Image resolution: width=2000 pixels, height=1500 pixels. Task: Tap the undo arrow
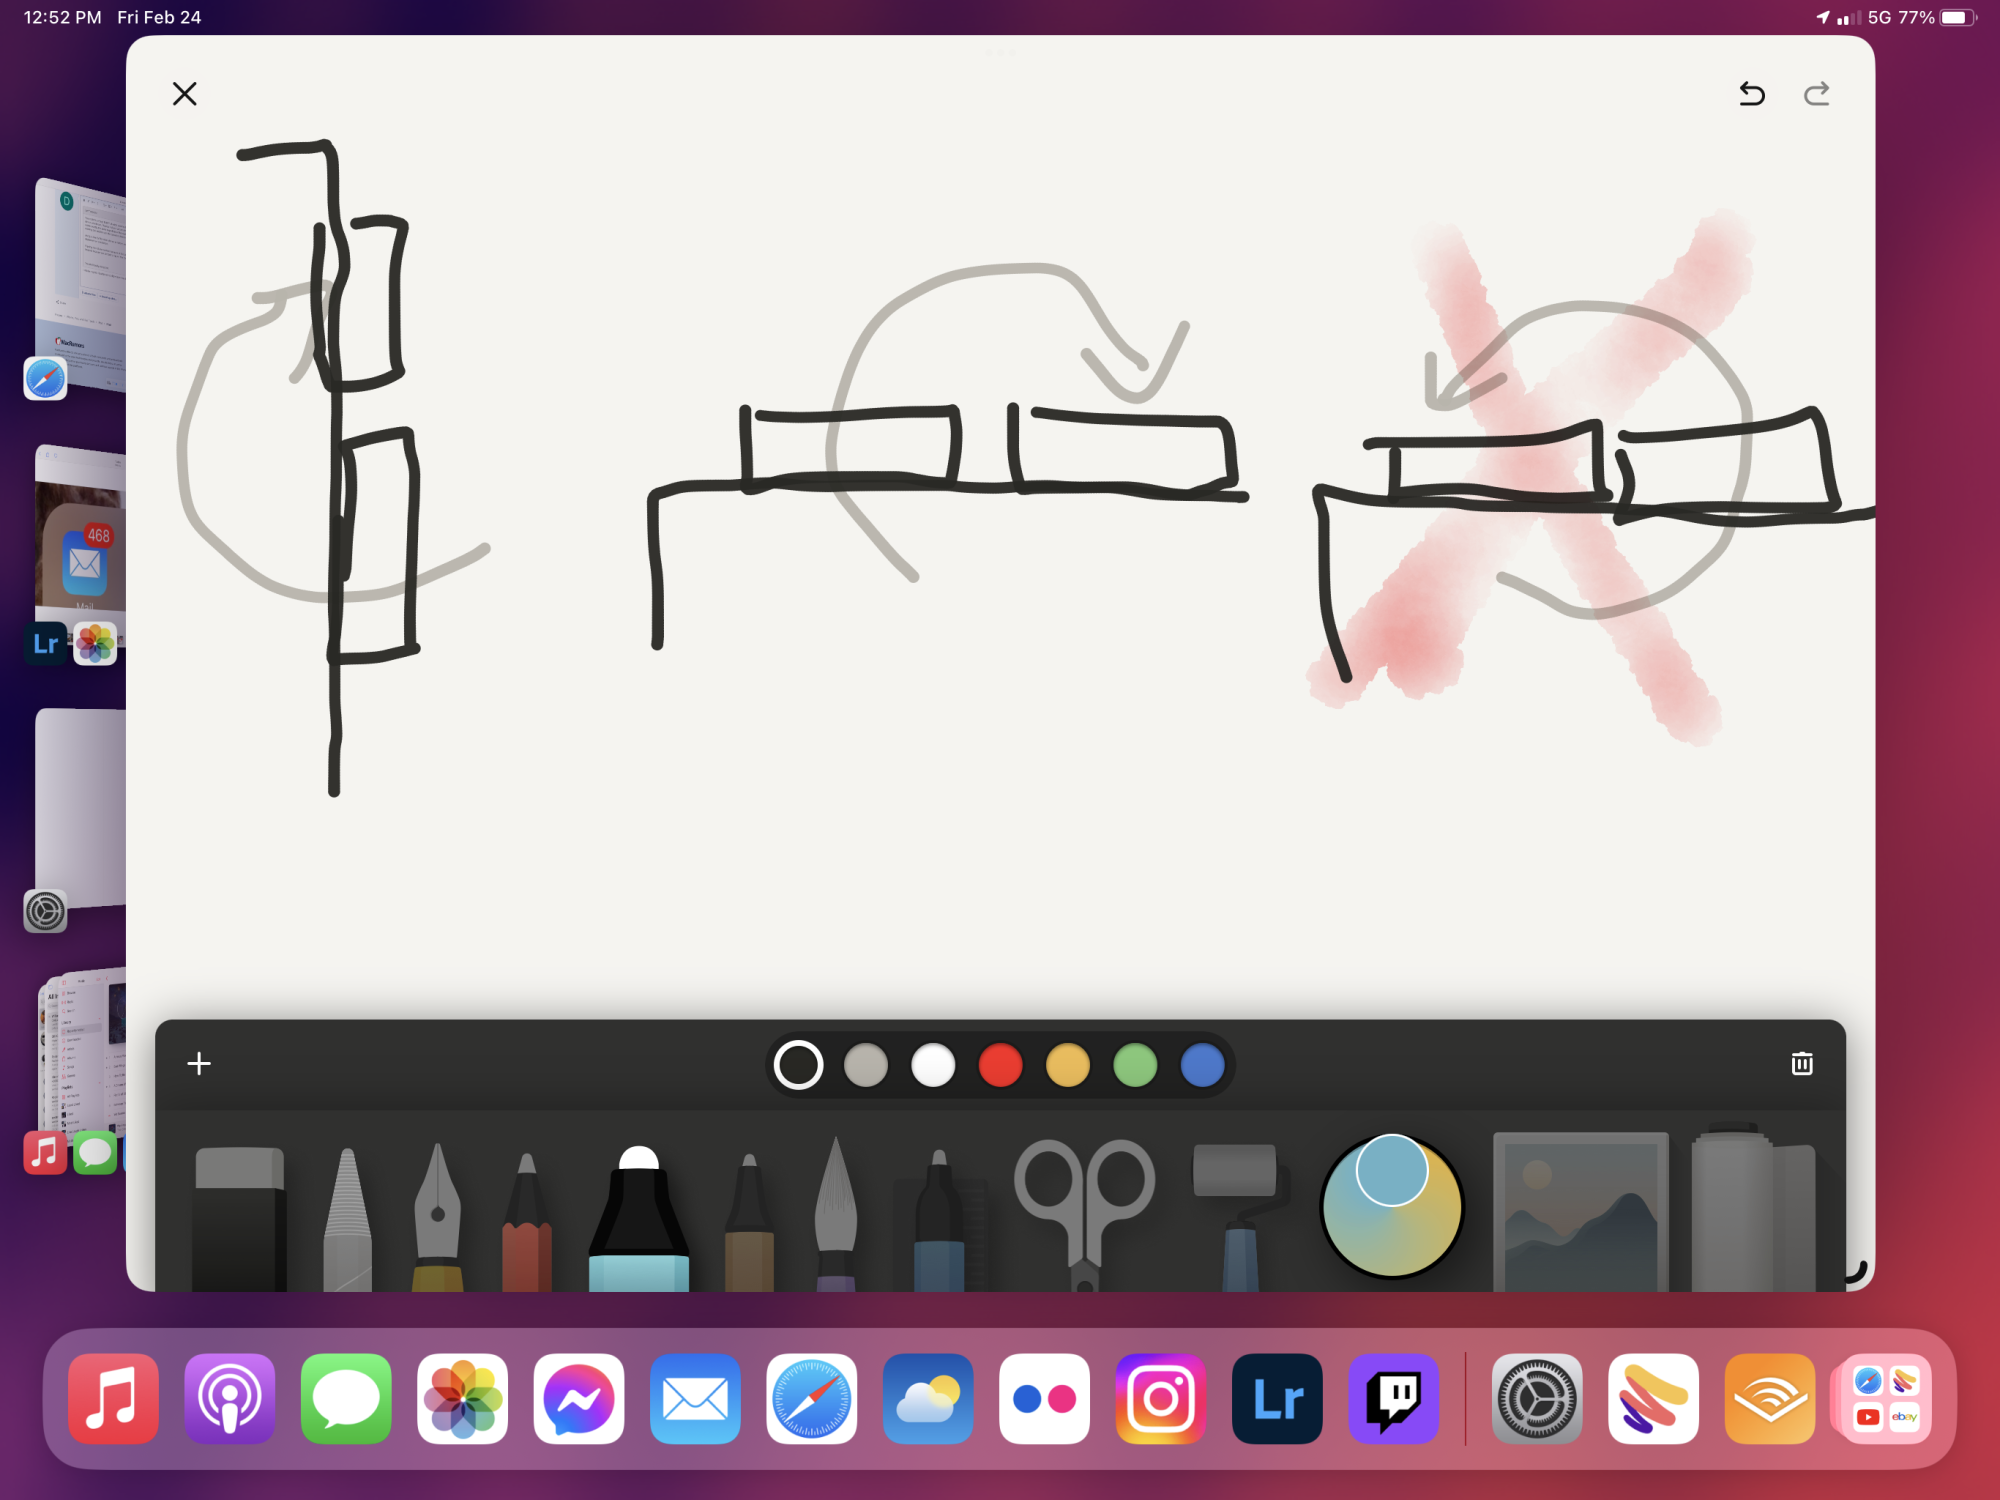coord(1752,94)
